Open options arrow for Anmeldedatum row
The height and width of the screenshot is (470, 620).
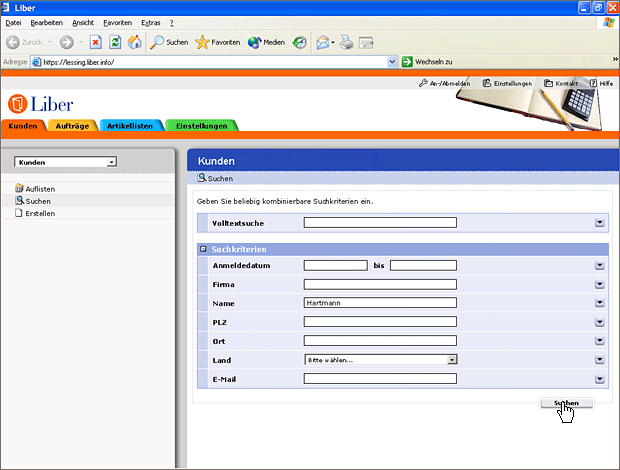tap(599, 266)
